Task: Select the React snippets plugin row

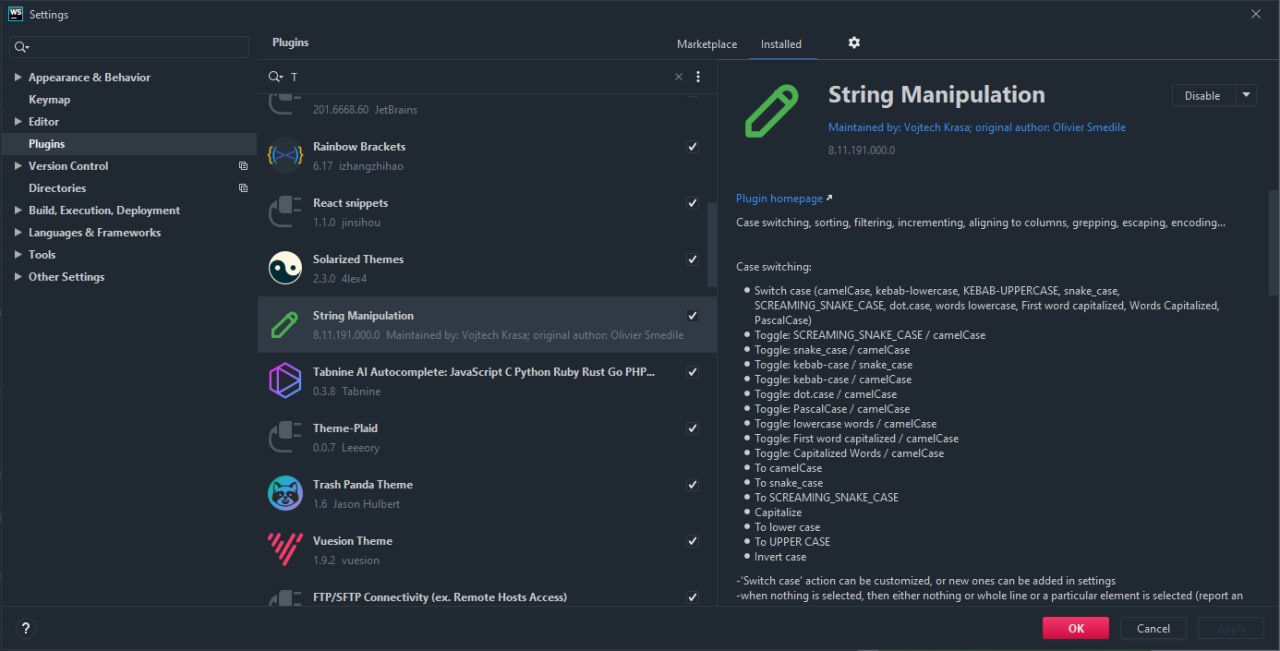Action: 487,212
